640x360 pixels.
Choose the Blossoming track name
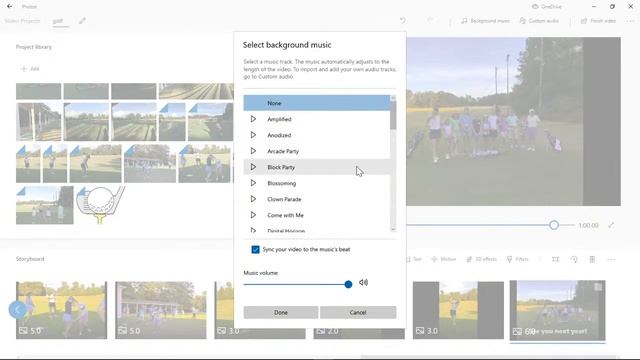pyautogui.click(x=282, y=183)
